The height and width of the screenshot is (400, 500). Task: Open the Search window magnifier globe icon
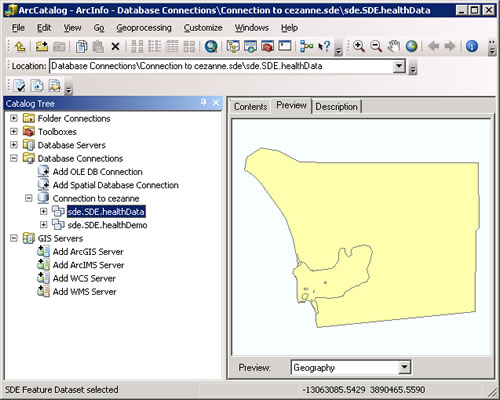(211, 46)
